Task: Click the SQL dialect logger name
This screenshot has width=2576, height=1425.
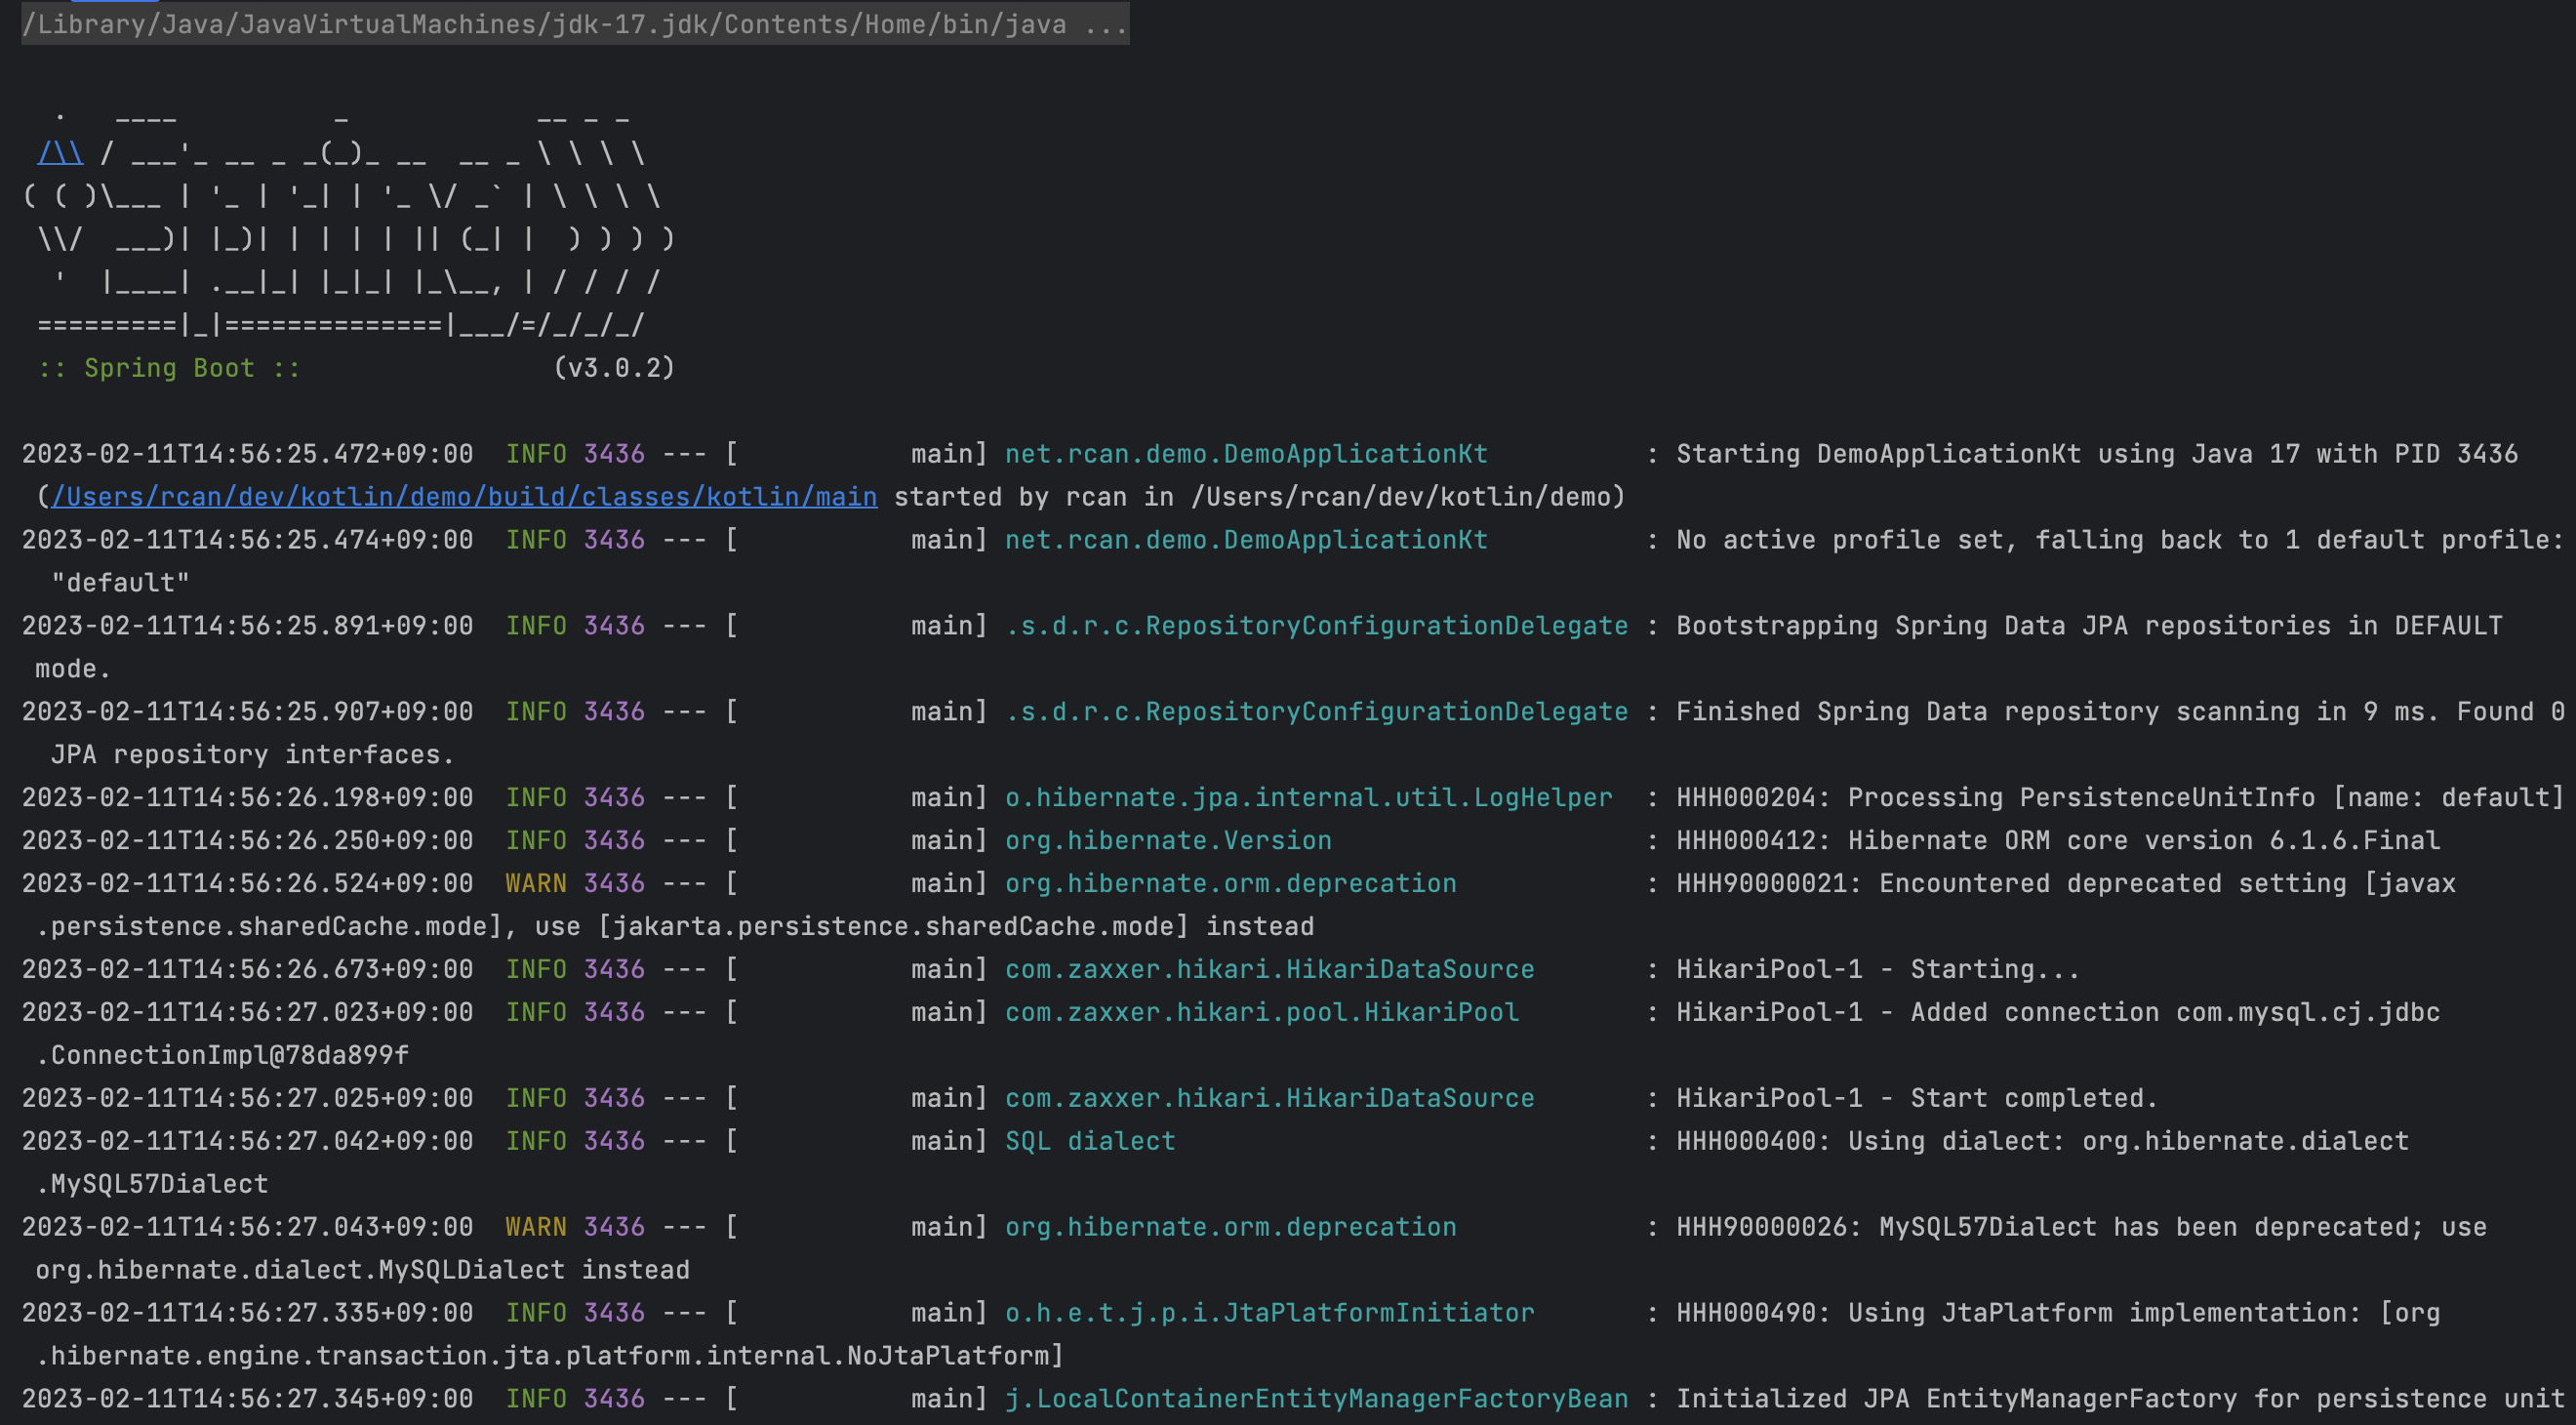Action: click(1089, 1141)
